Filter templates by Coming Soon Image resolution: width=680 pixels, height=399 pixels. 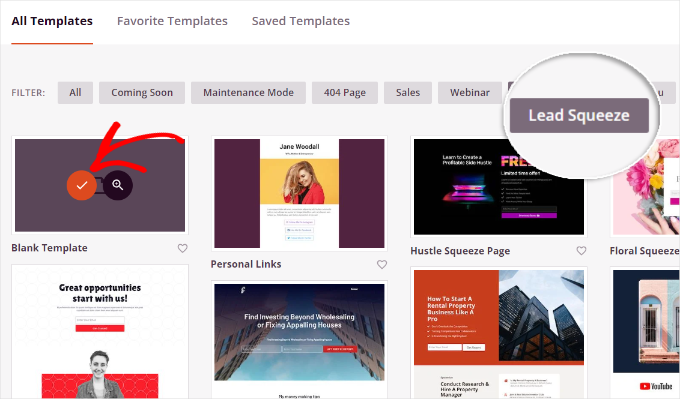[142, 92]
